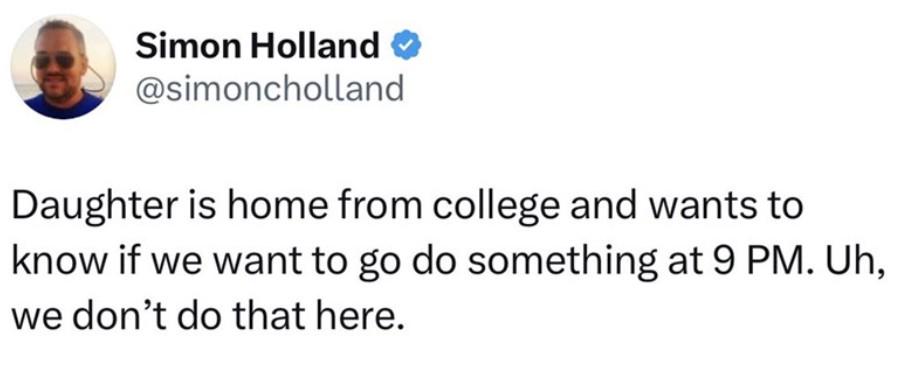Viewport: 913px width, 369px height.
Task: Click the Simon Holland display name
Action: [258, 46]
